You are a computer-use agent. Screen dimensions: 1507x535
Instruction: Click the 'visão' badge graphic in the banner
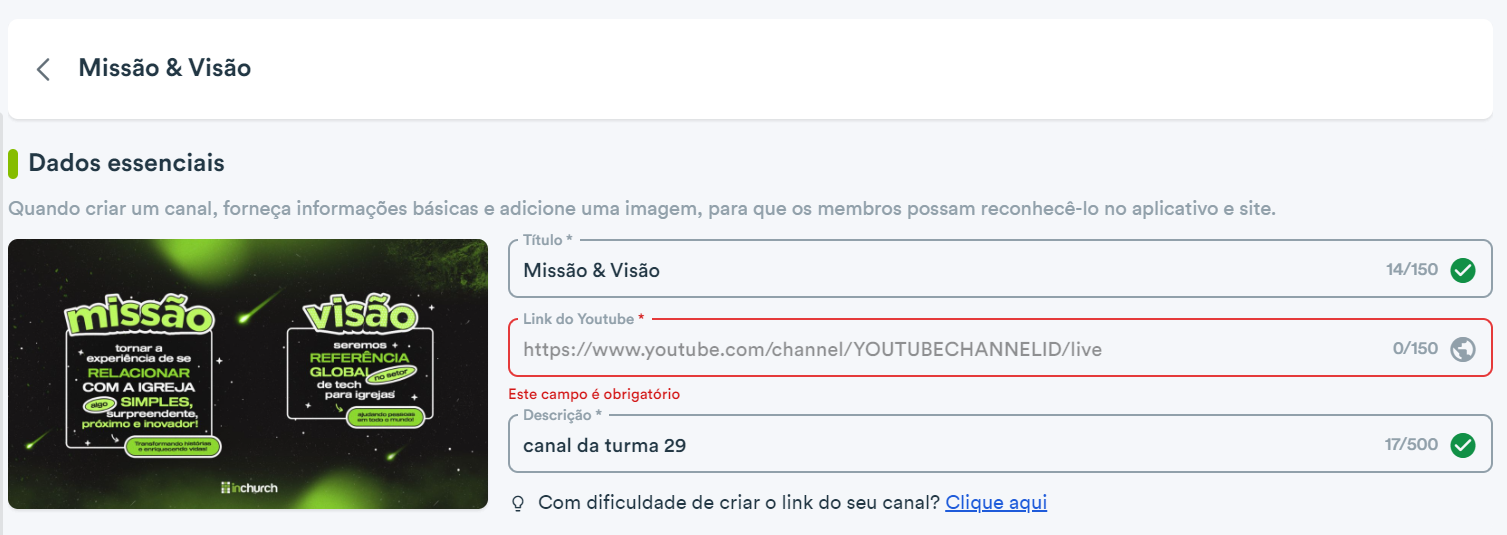coord(361,315)
